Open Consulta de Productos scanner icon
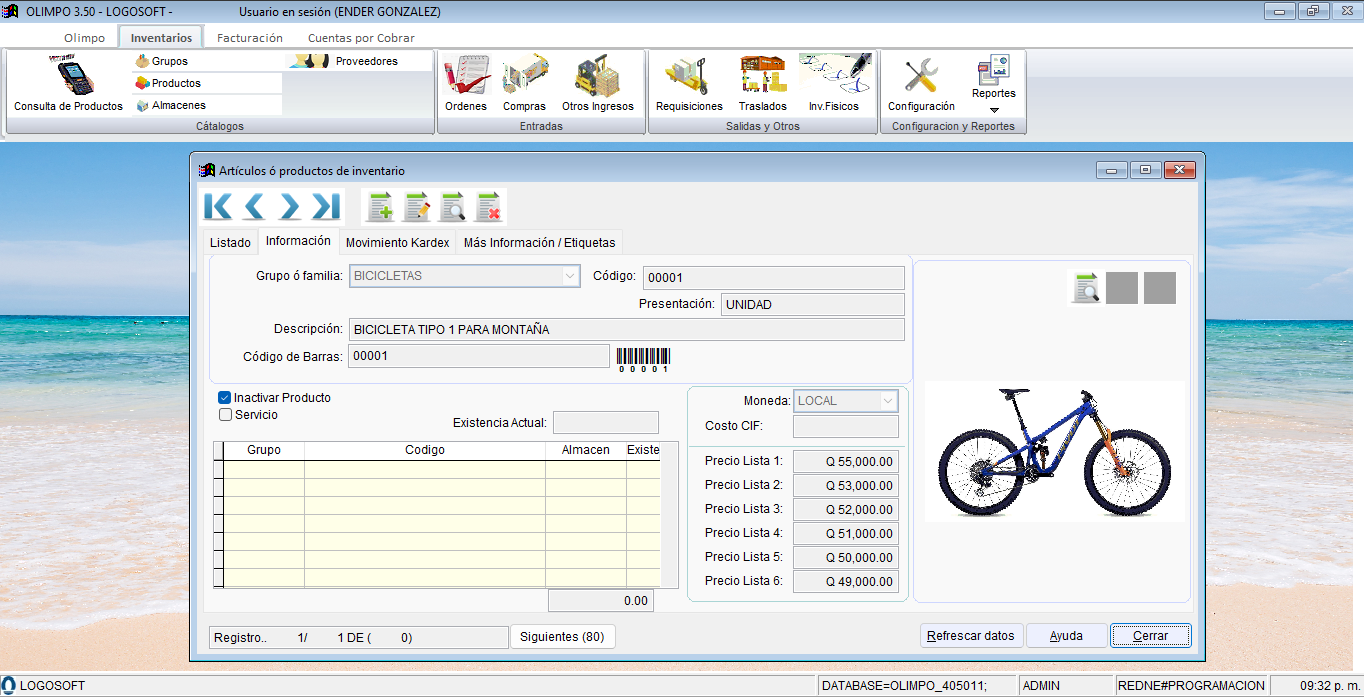Image resolution: width=1364 pixels, height=697 pixels. (68, 76)
